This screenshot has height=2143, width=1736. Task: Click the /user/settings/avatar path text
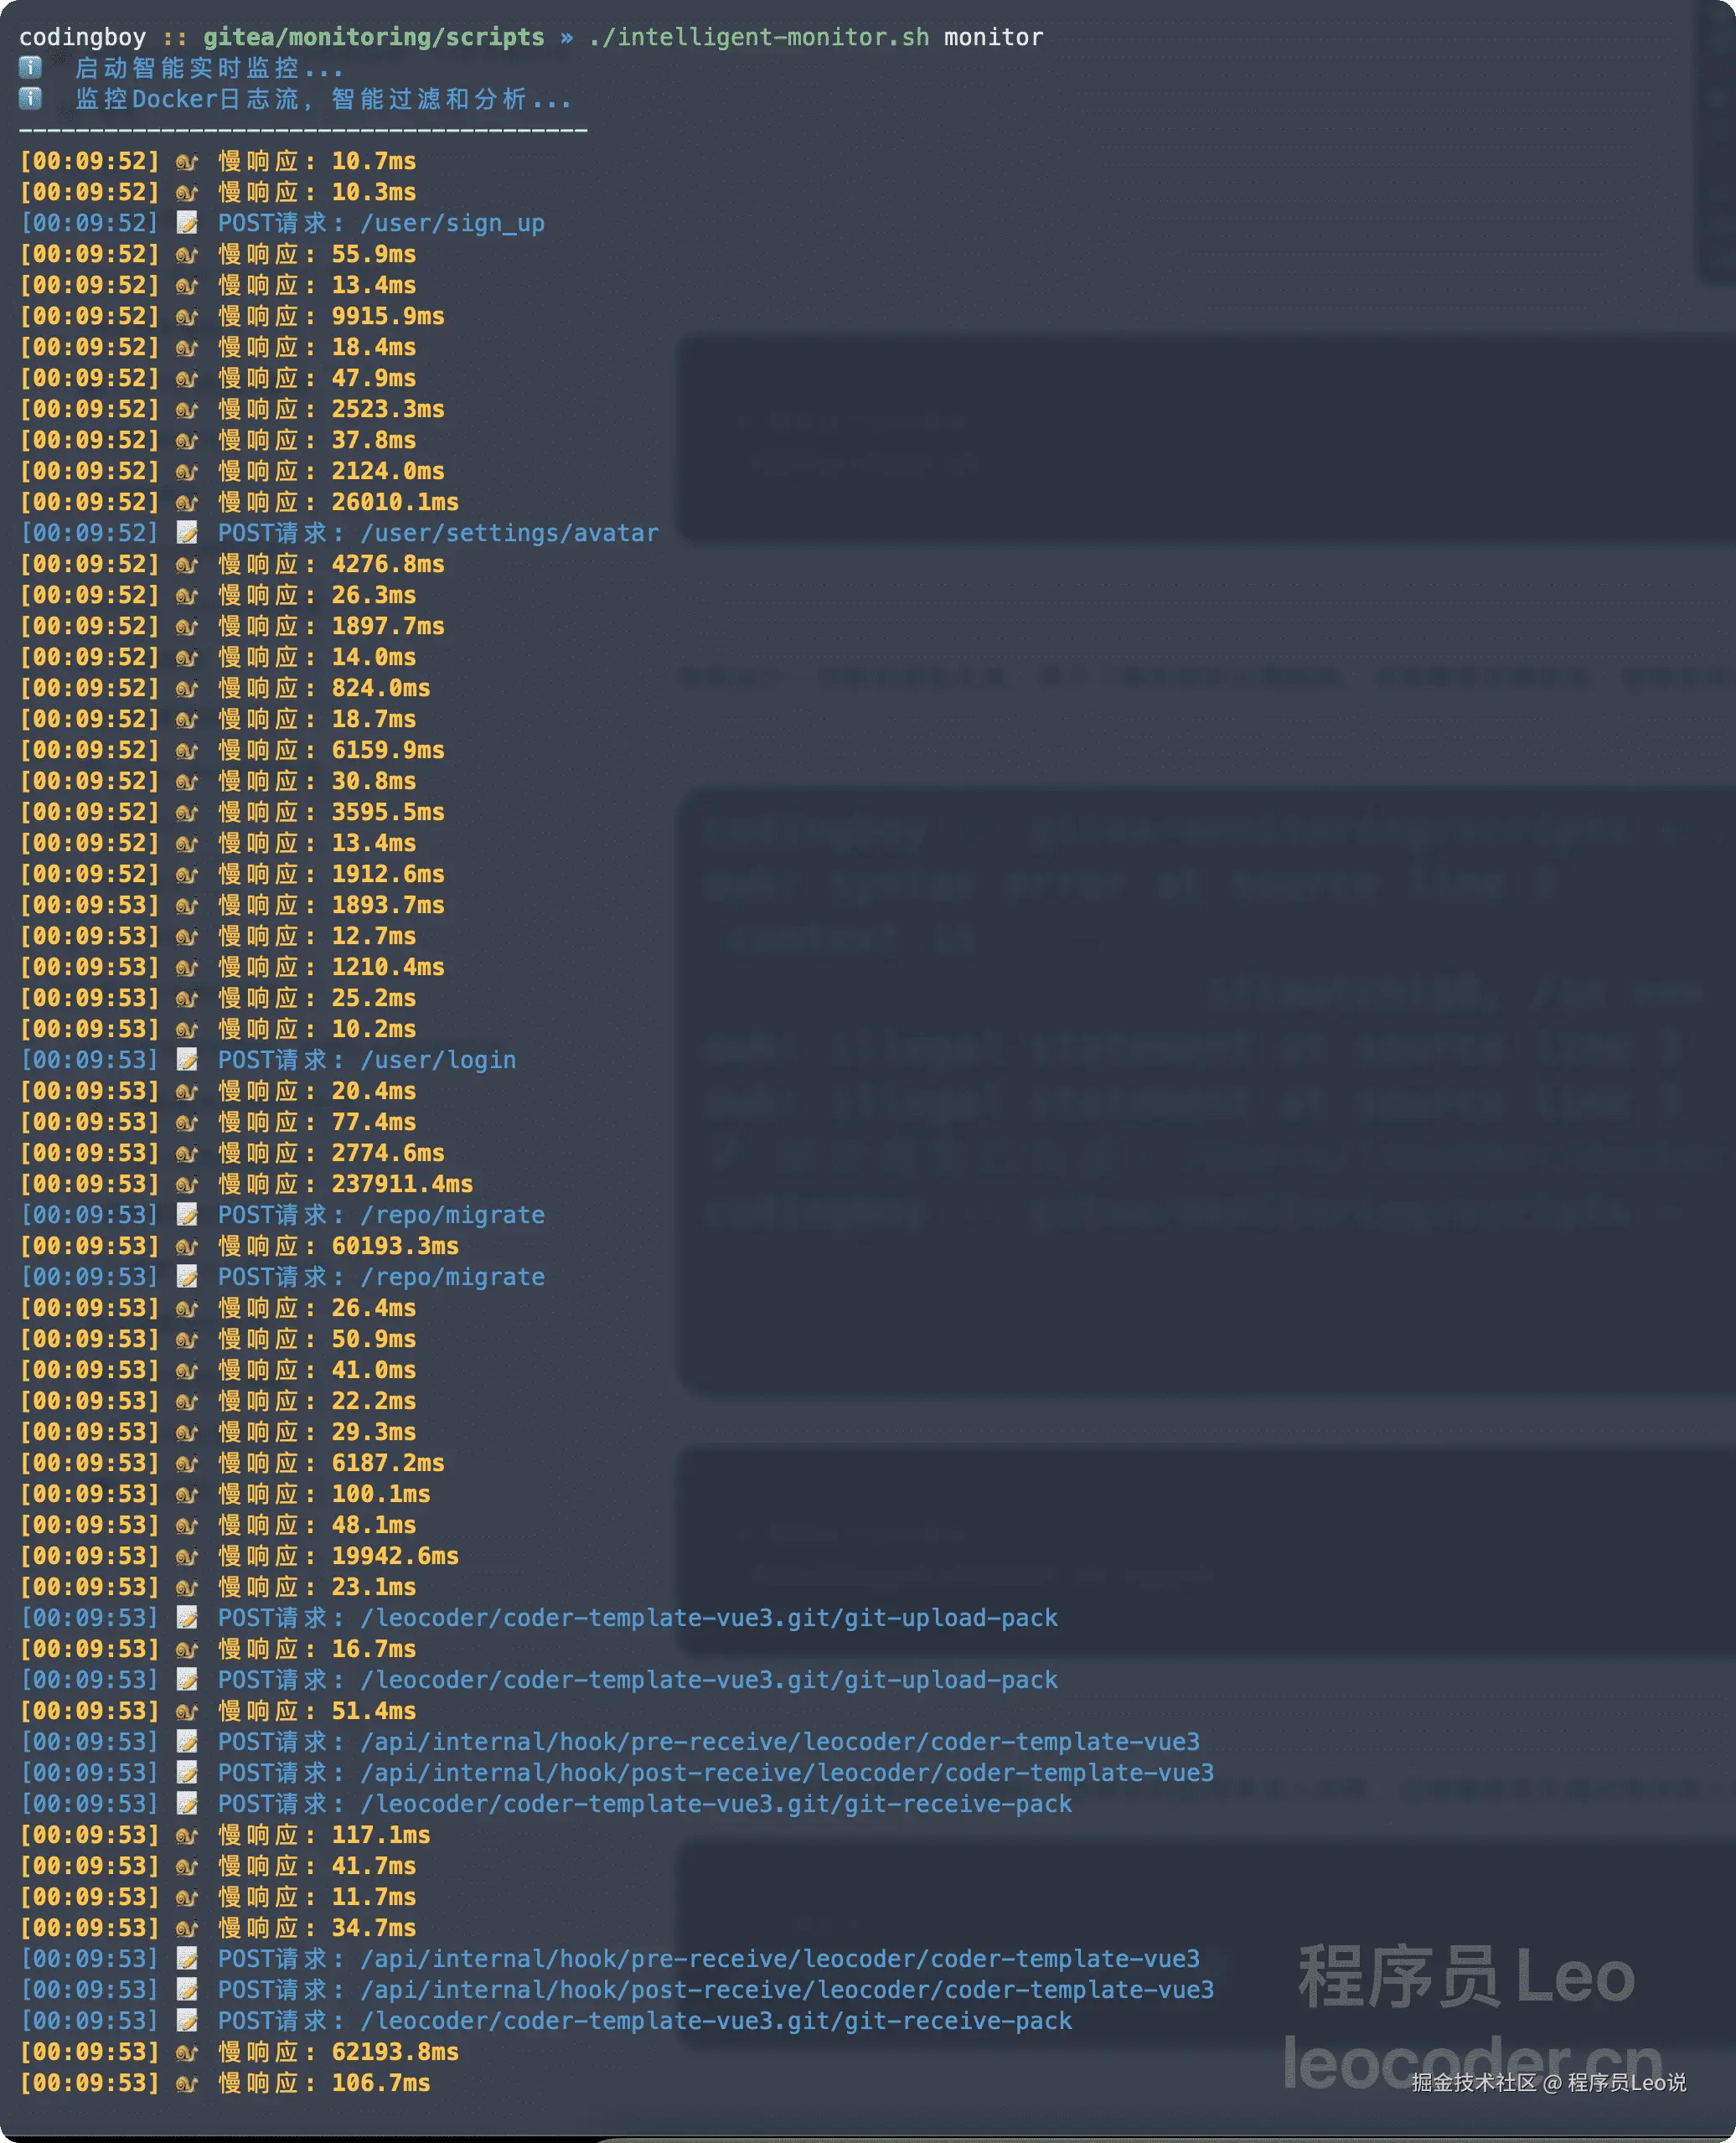point(509,533)
